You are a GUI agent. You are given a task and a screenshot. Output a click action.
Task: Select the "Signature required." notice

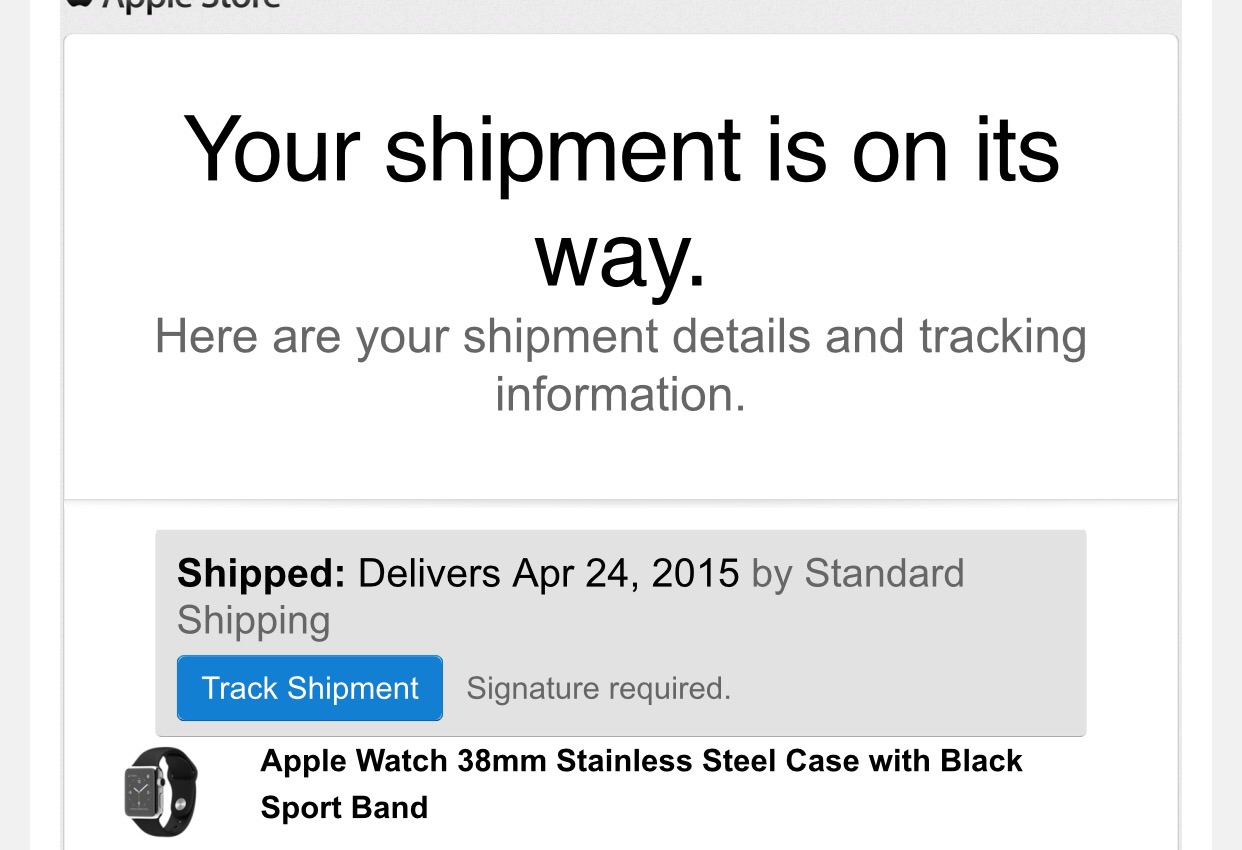tap(599, 689)
